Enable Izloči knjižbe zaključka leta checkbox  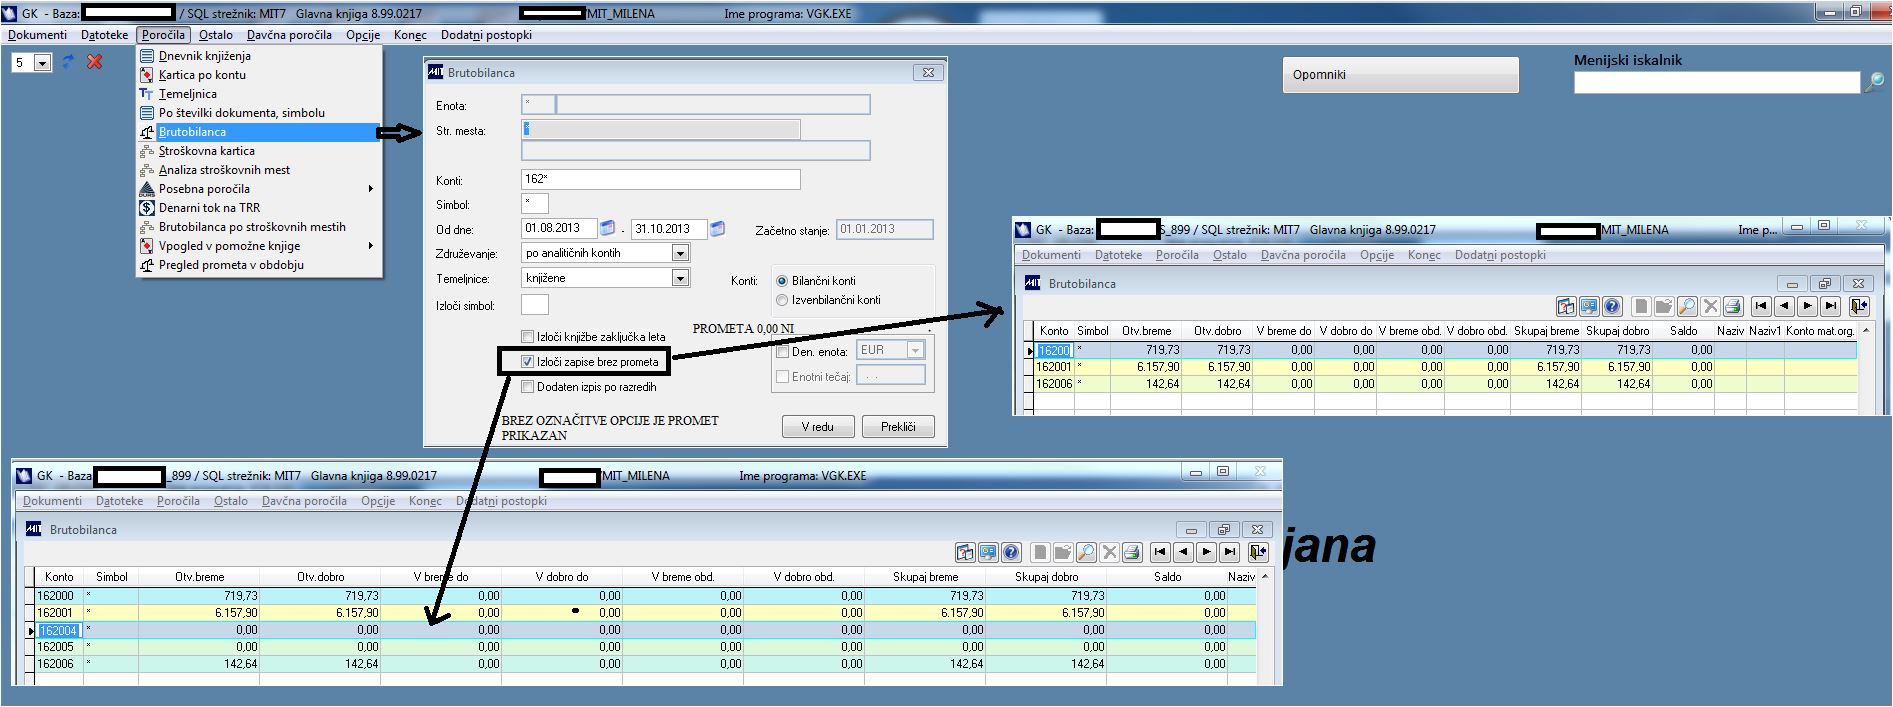pyautogui.click(x=528, y=337)
